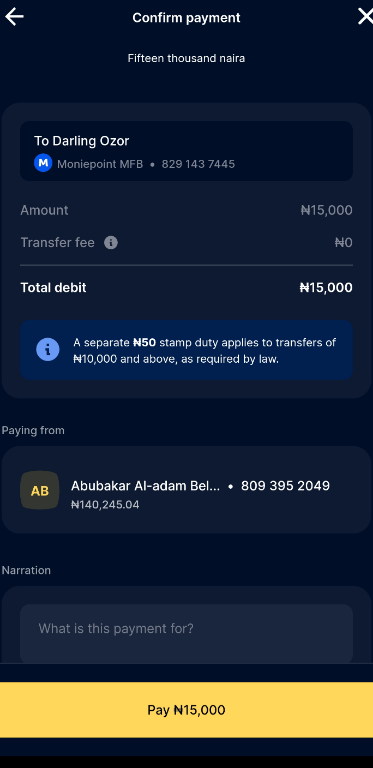The image size is (373, 768).
Task: Tap the Total debit row
Action: 186,288
